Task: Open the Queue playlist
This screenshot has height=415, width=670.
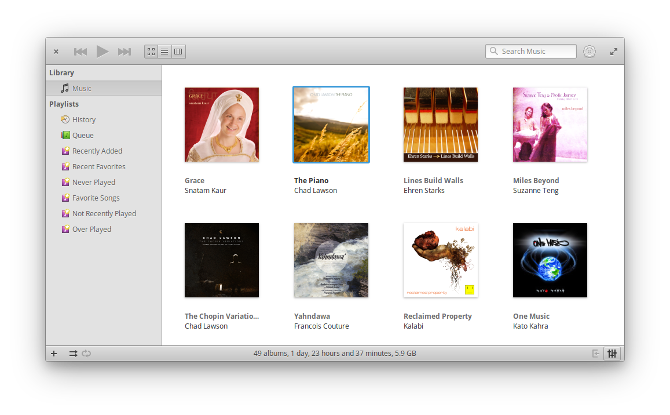Action: (82, 135)
